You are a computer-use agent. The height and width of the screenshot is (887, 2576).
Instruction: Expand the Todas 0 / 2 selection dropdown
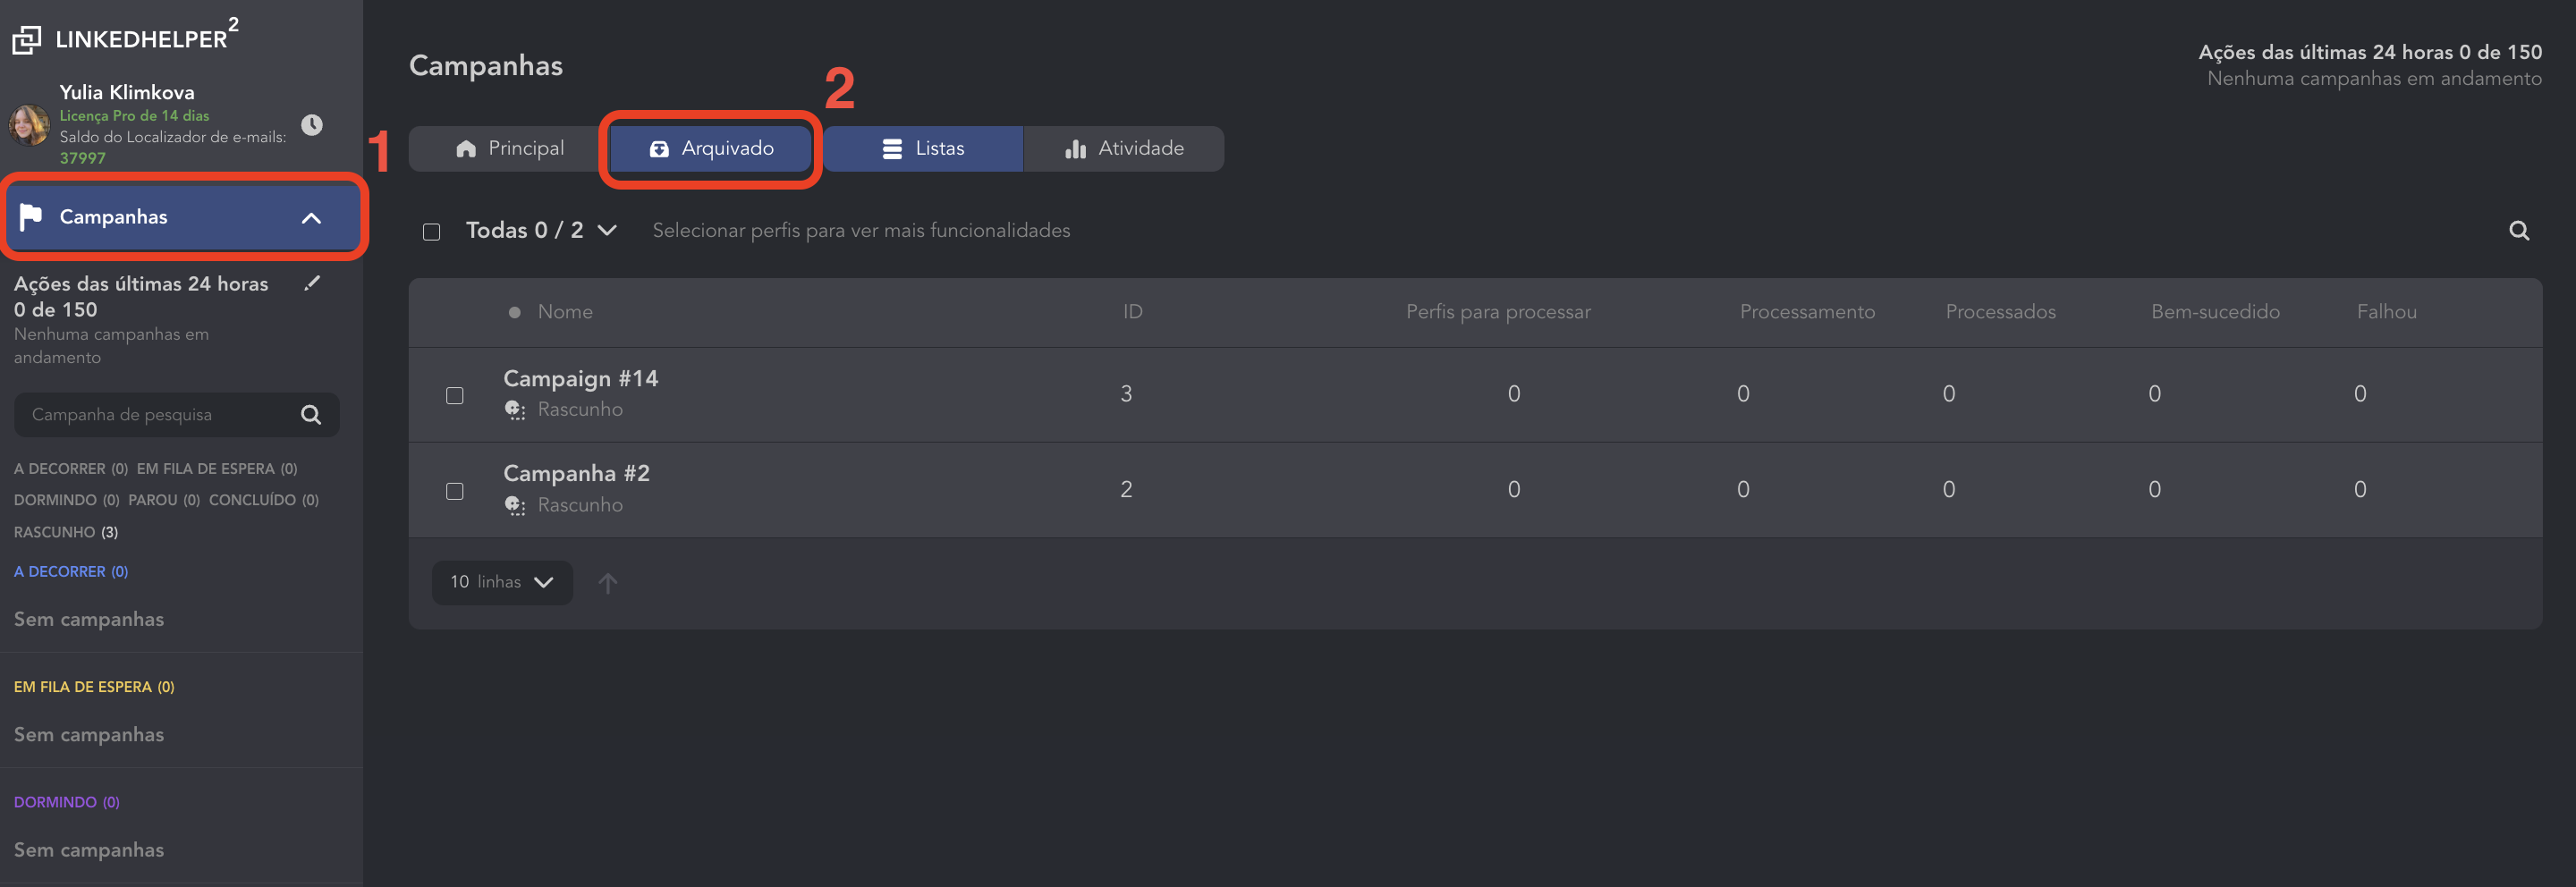click(606, 231)
